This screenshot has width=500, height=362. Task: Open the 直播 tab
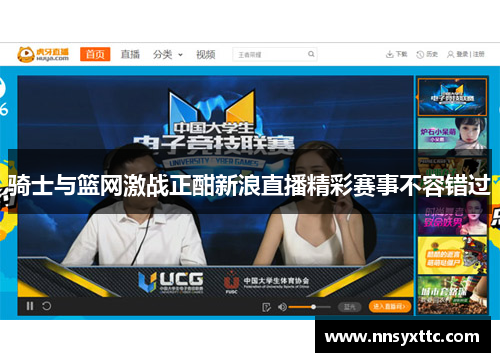pyautogui.click(x=130, y=54)
